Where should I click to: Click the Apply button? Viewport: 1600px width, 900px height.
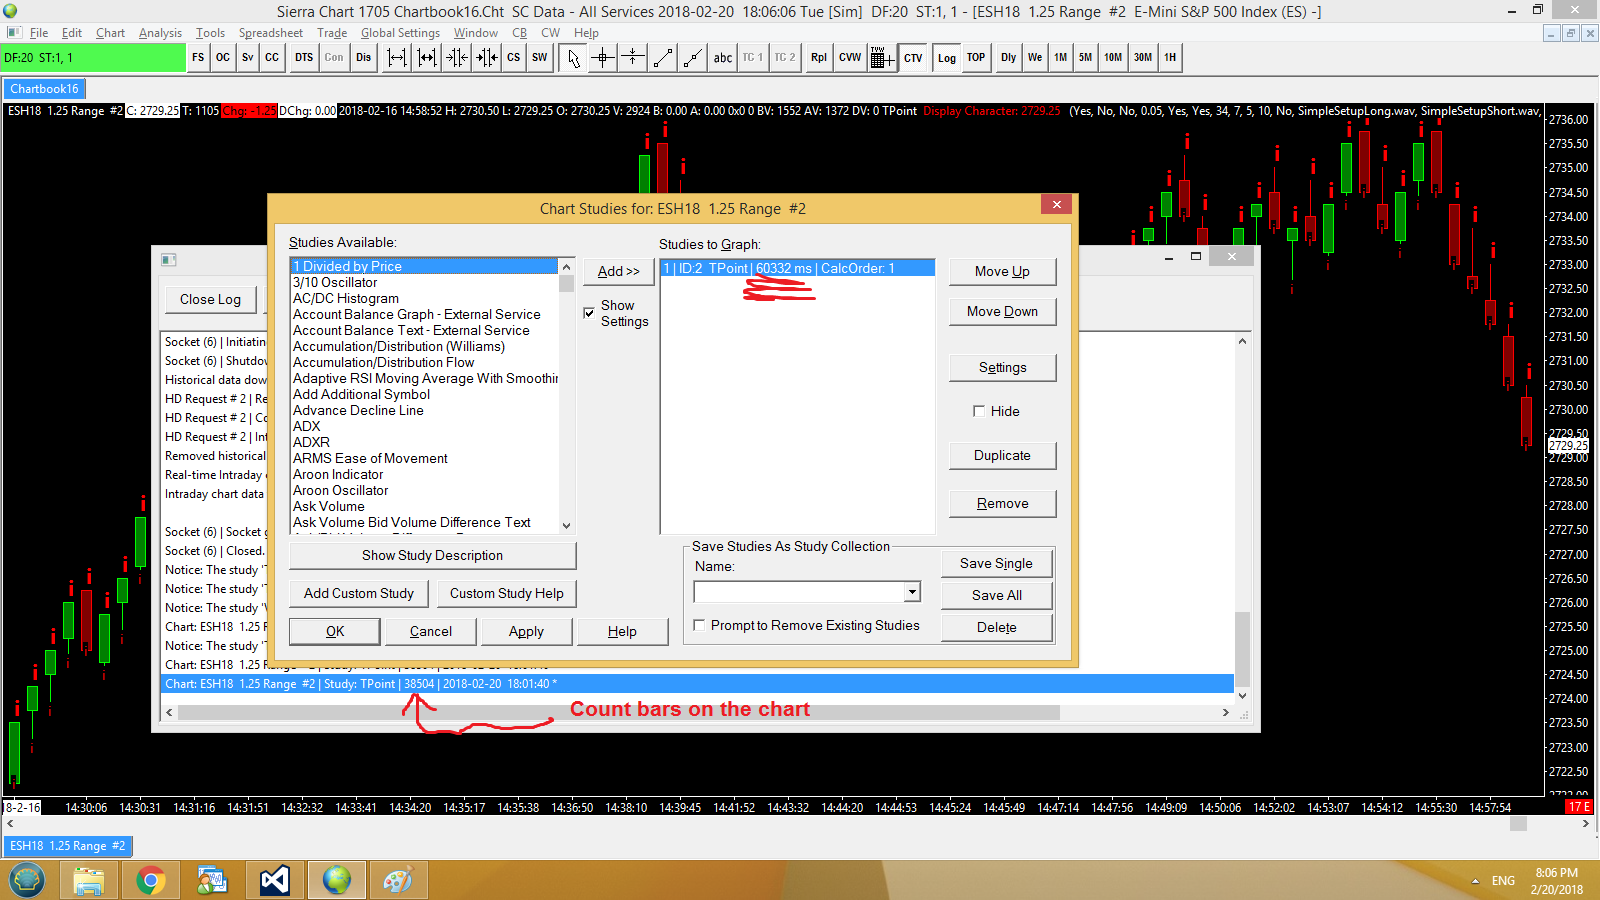526,631
